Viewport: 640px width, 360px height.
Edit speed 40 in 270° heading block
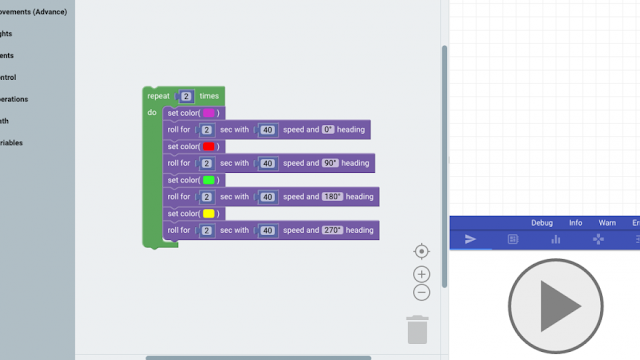click(267, 230)
